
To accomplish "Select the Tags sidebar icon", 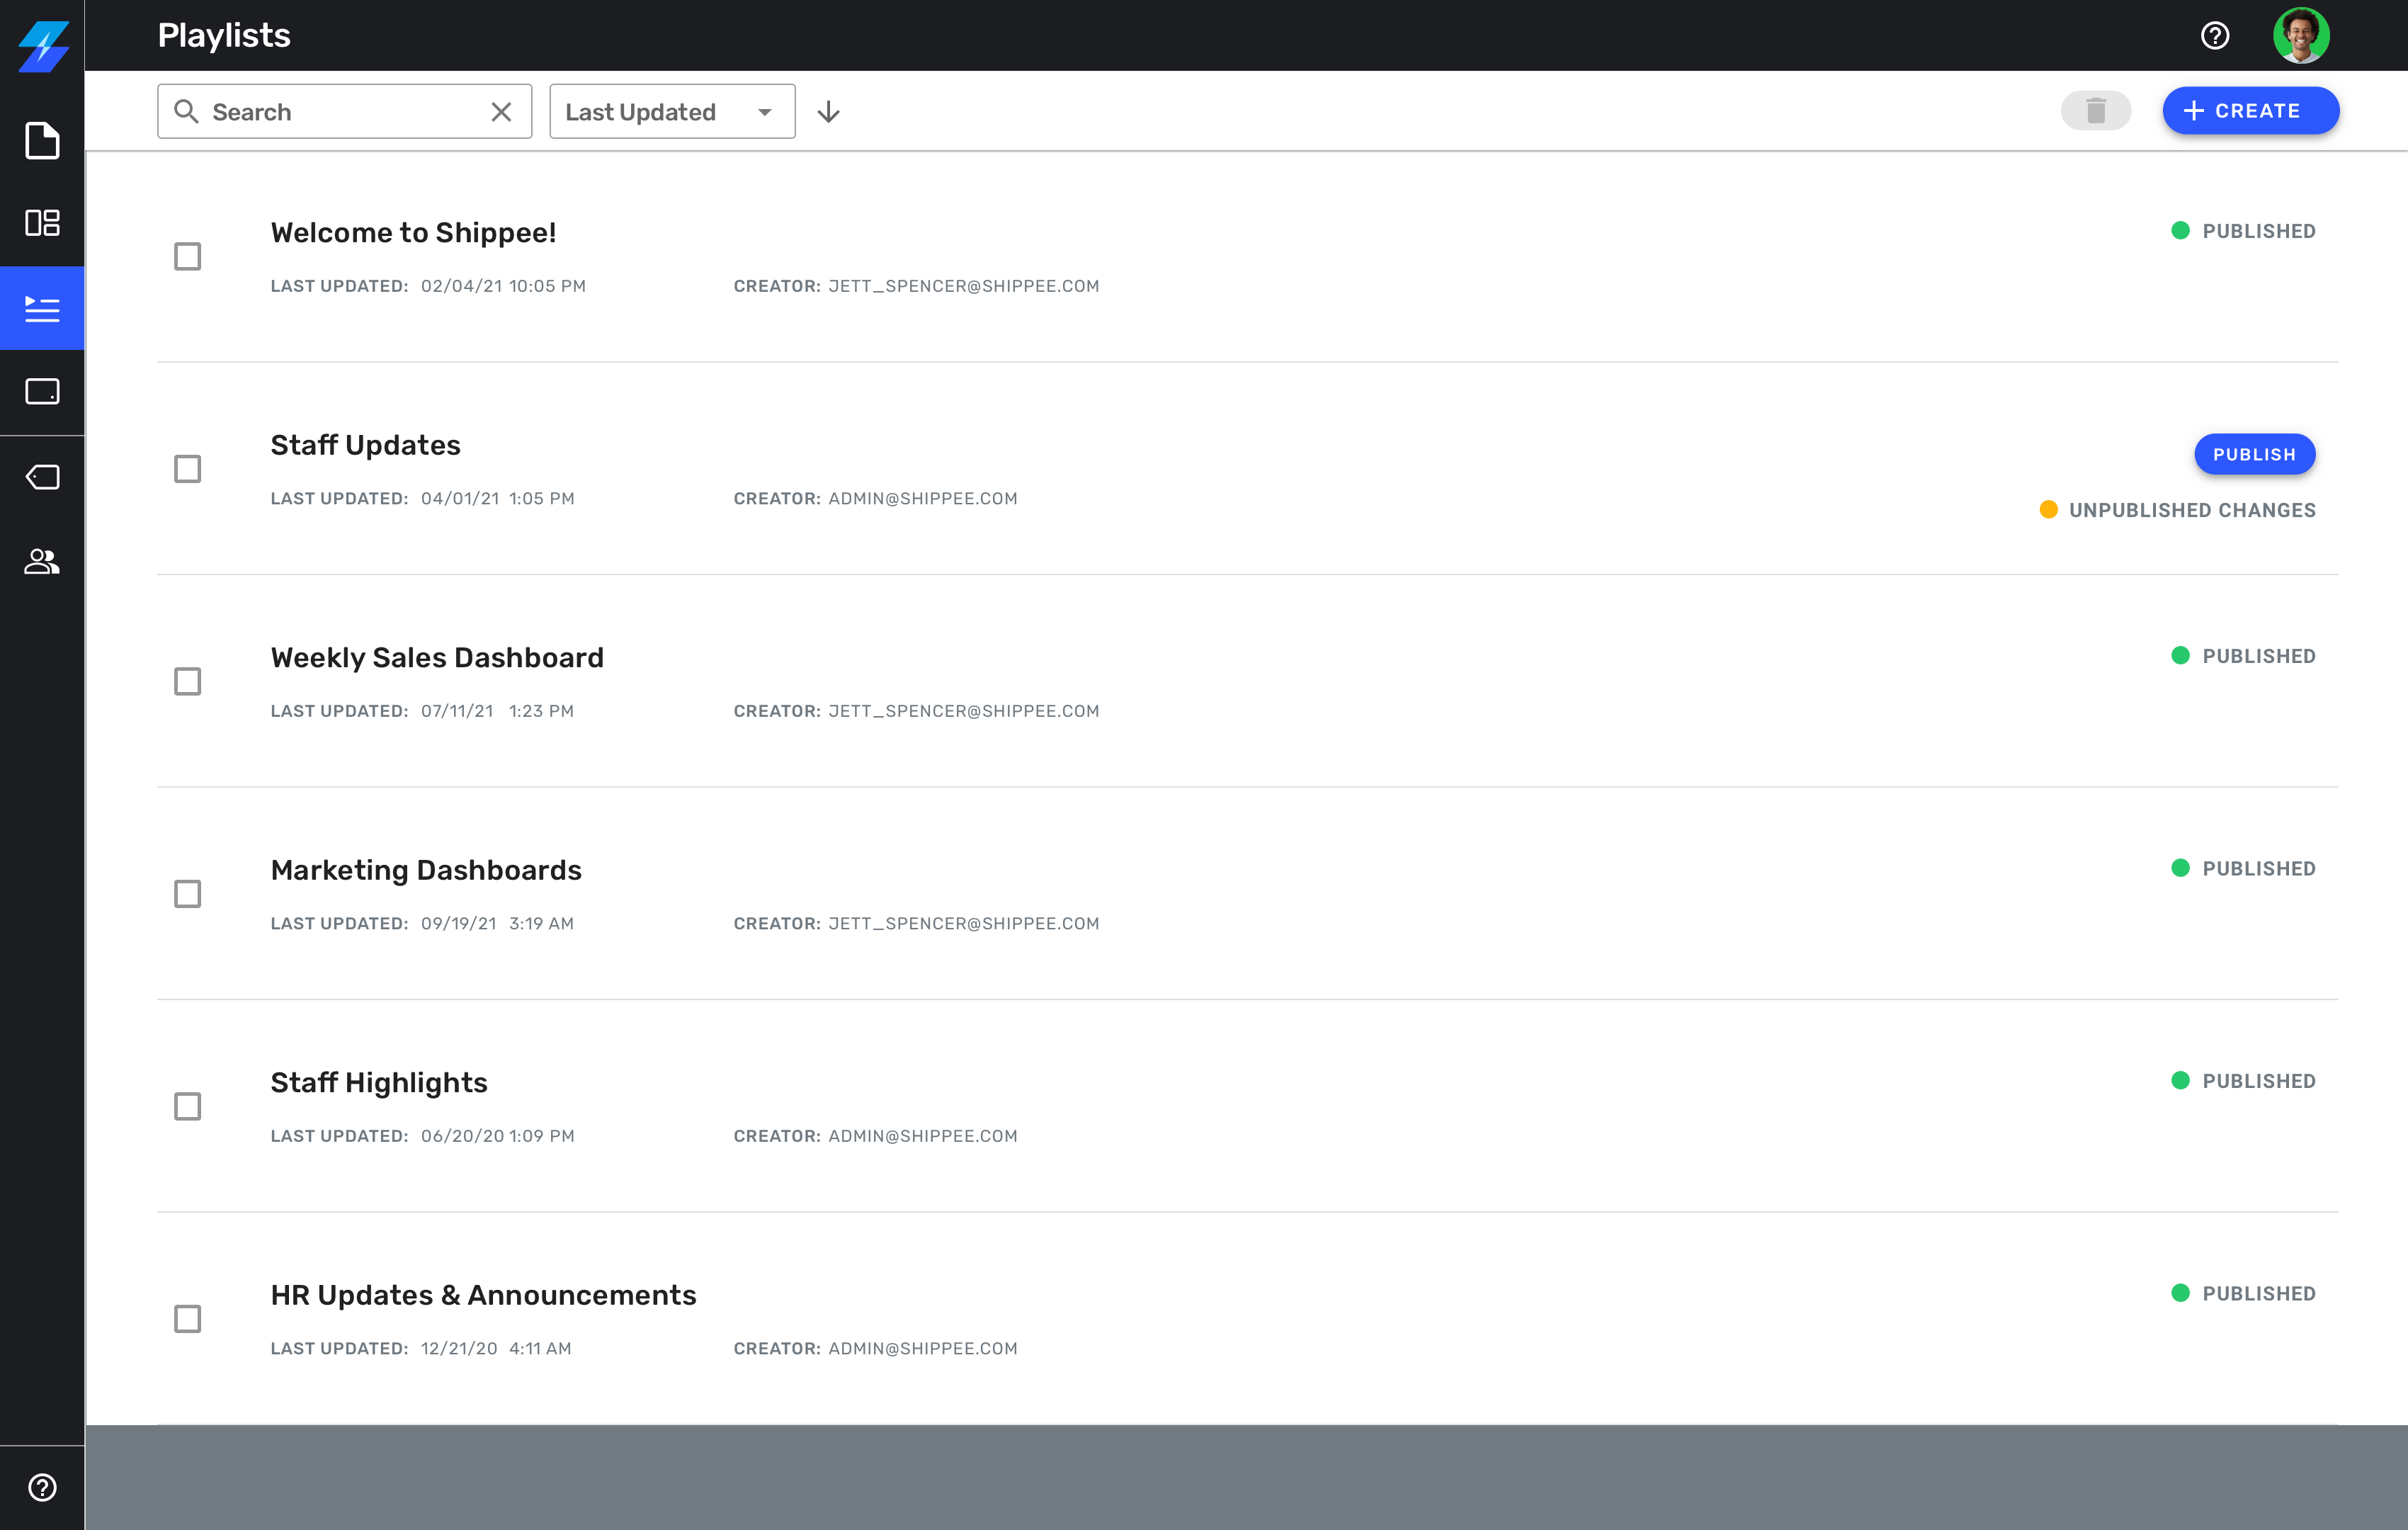I will 42,477.
